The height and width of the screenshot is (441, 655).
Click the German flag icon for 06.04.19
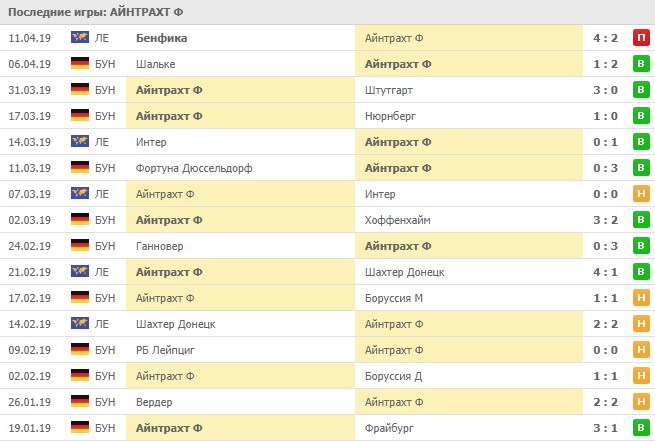click(81, 64)
